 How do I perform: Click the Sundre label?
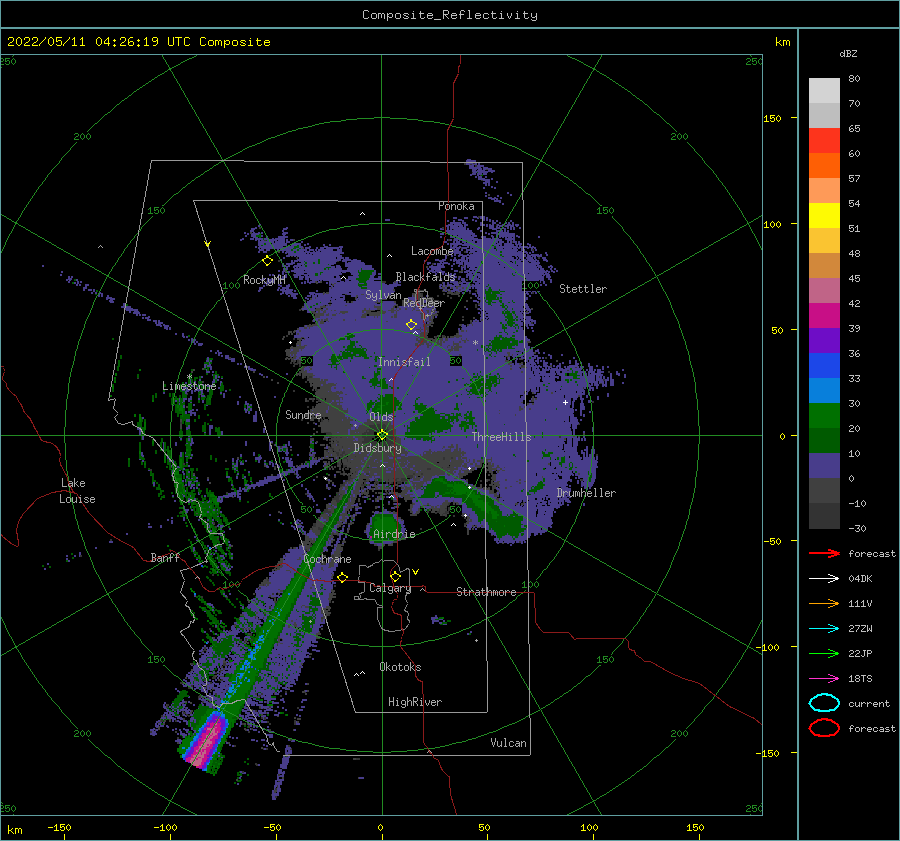303,414
